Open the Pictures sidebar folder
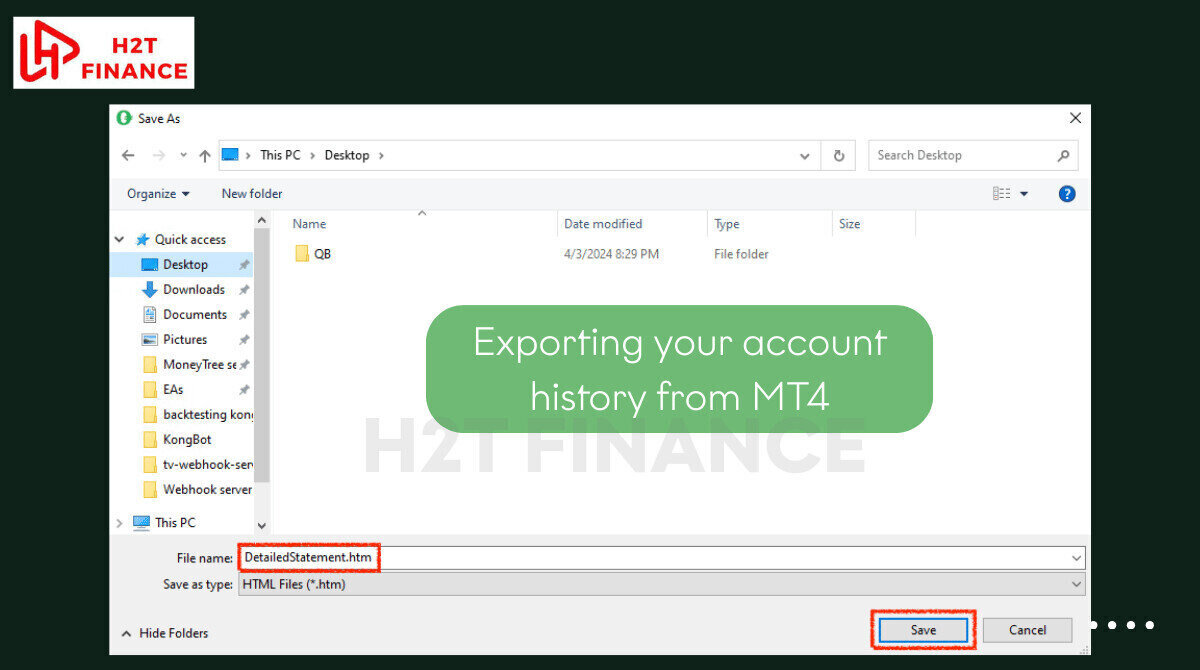This screenshot has height=670, width=1200. (x=184, y=339)
